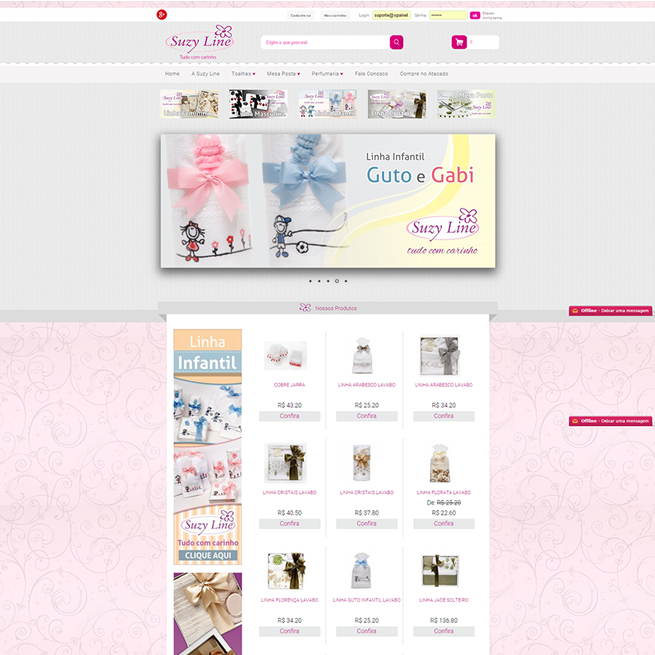Click the Cobre Jarra product image
Image resolution: width=655 pixels, height=655 pixels.
pyautogui.click(x=285, y=355)
